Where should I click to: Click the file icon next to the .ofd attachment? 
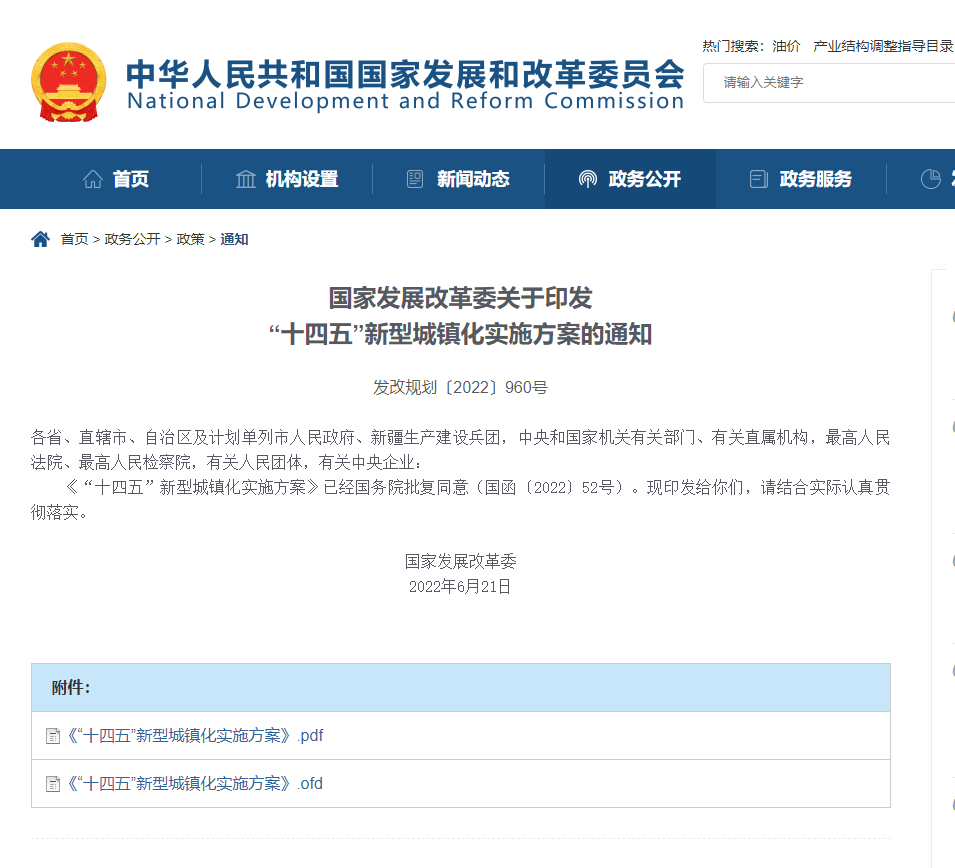(53, 784)
